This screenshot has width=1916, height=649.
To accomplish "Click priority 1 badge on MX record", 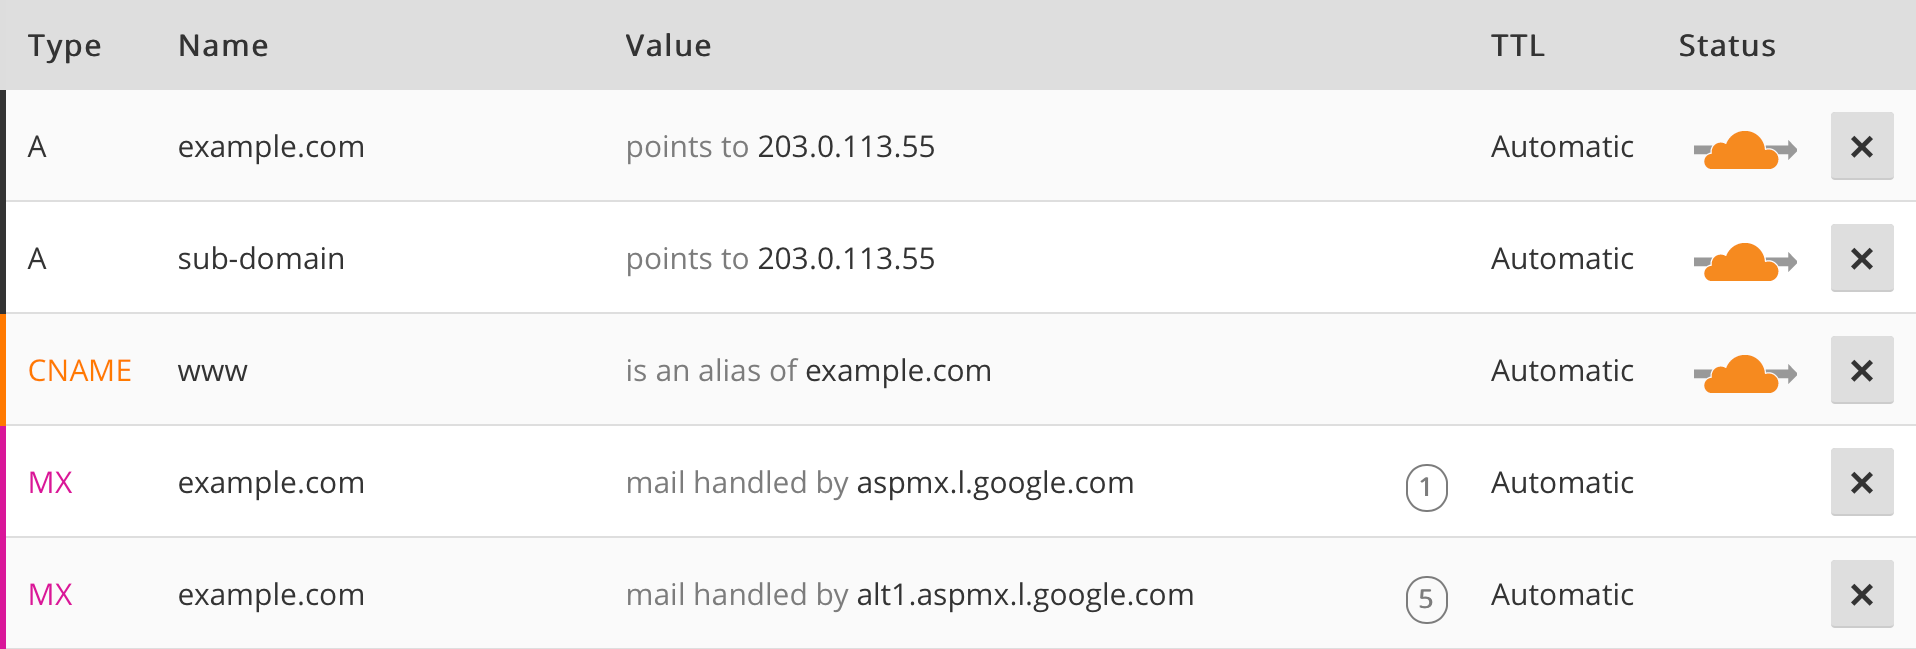I will 1426,488.
